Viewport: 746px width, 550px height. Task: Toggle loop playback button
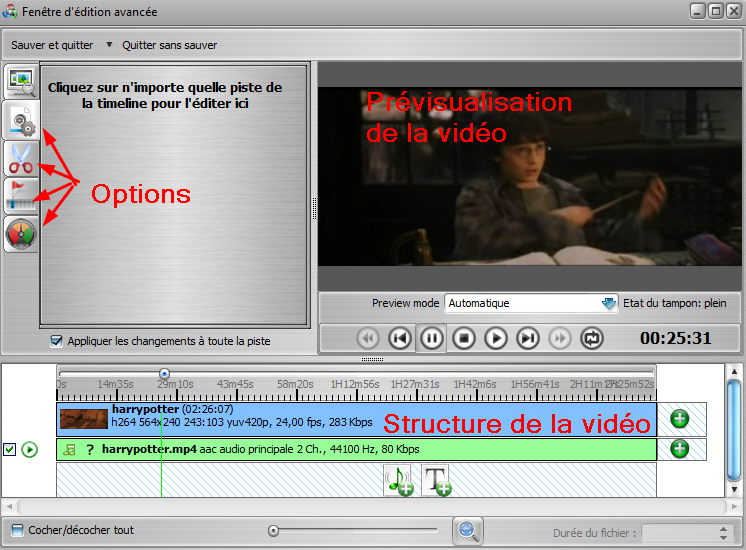[592, 338]
